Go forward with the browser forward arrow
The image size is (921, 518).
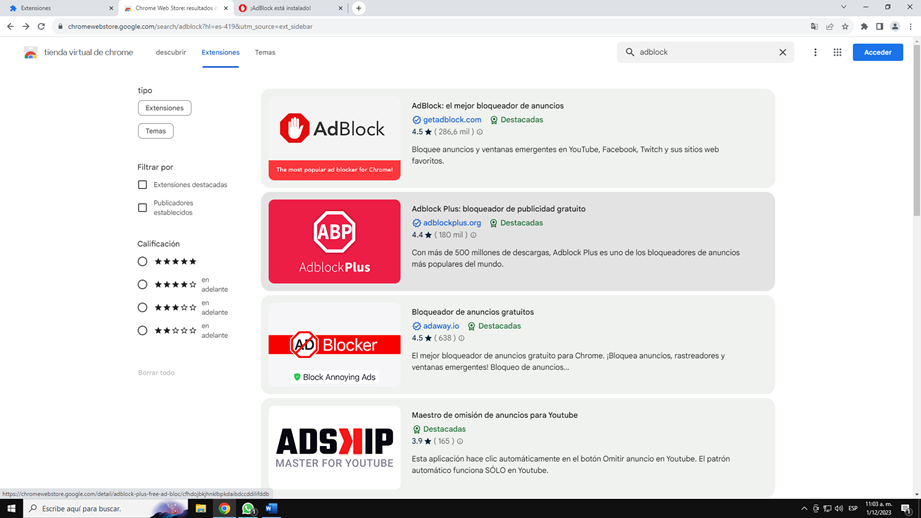click(x=26, y=26)
